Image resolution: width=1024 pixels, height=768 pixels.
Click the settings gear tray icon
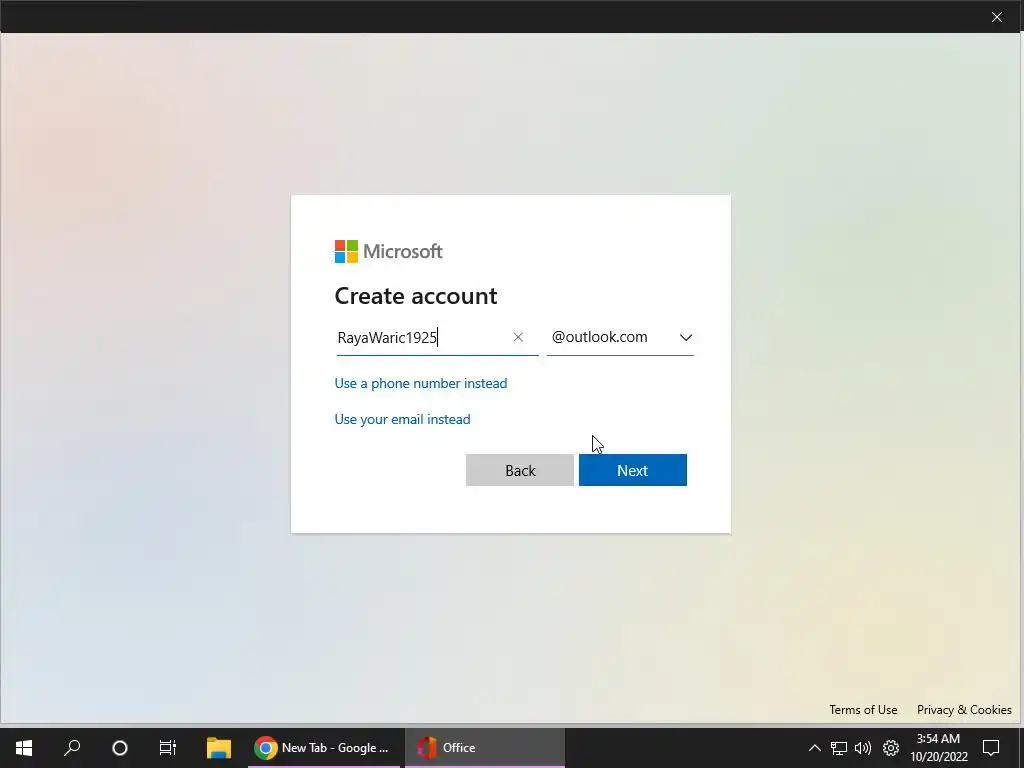pyautogui.click(x=891, y=748)
